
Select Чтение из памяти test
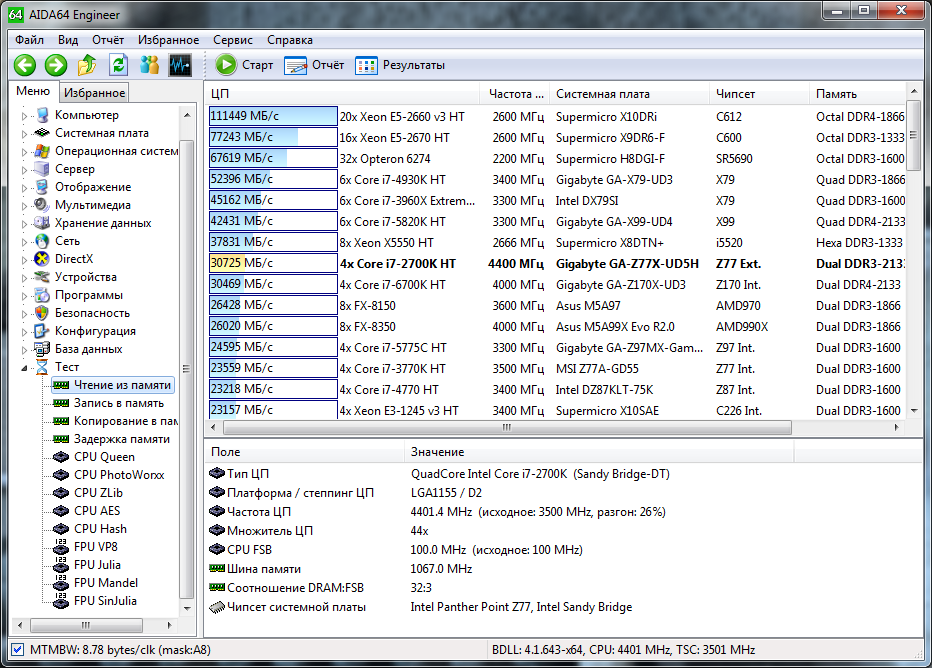coord(113,385)
